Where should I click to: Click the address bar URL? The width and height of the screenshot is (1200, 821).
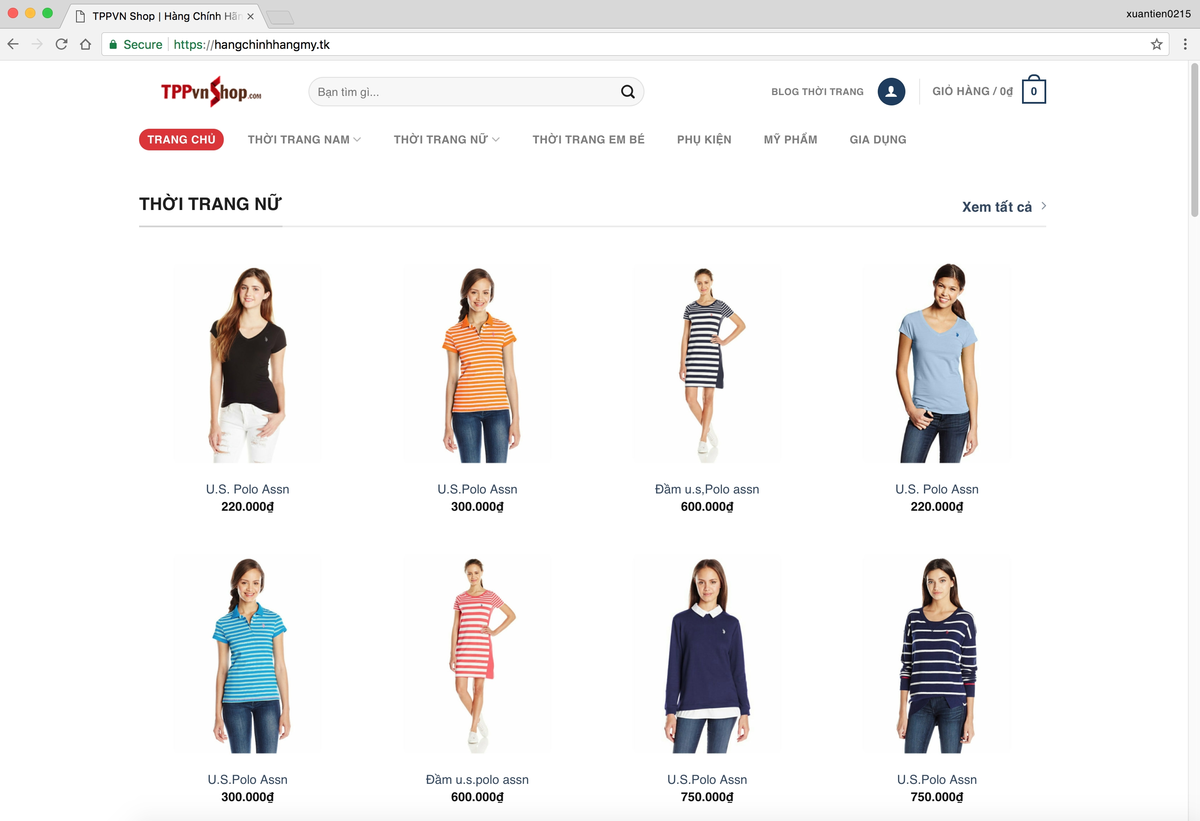click(251, 44)
